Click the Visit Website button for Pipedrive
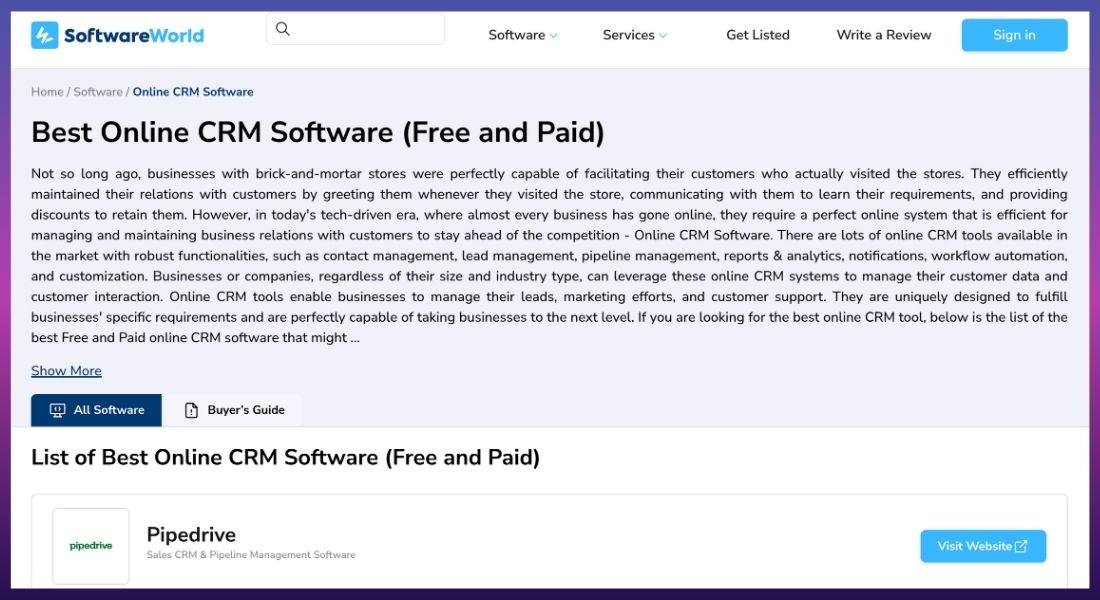Screen dimensions: 1100x600 983,546
